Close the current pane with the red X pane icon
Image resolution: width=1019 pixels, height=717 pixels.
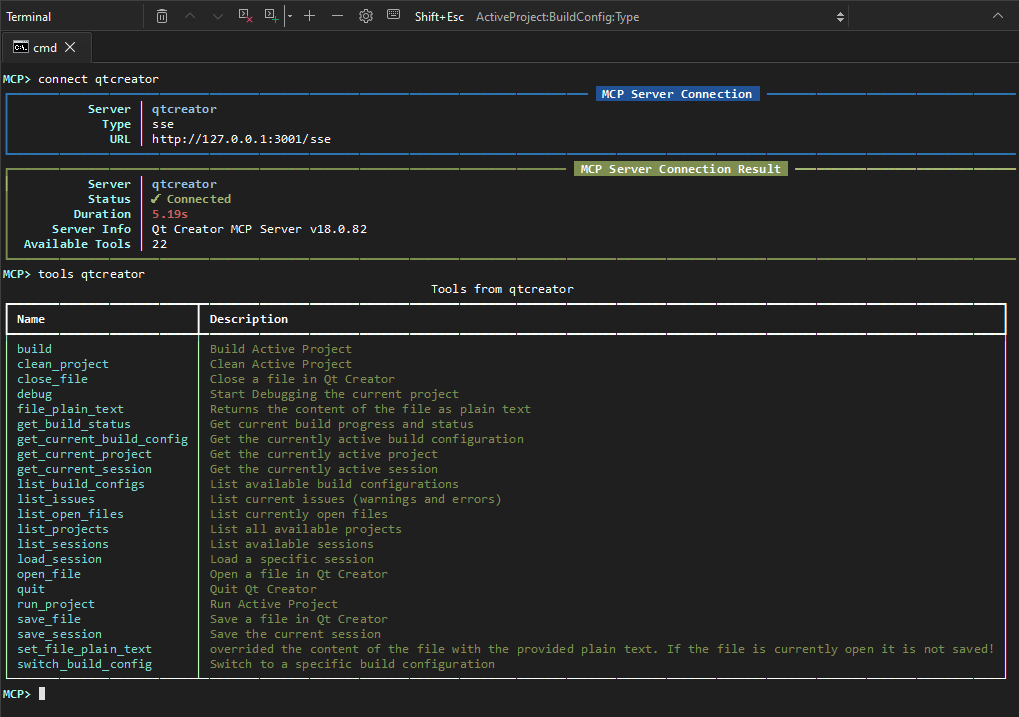pyautogui.click(x=245, y=16)
